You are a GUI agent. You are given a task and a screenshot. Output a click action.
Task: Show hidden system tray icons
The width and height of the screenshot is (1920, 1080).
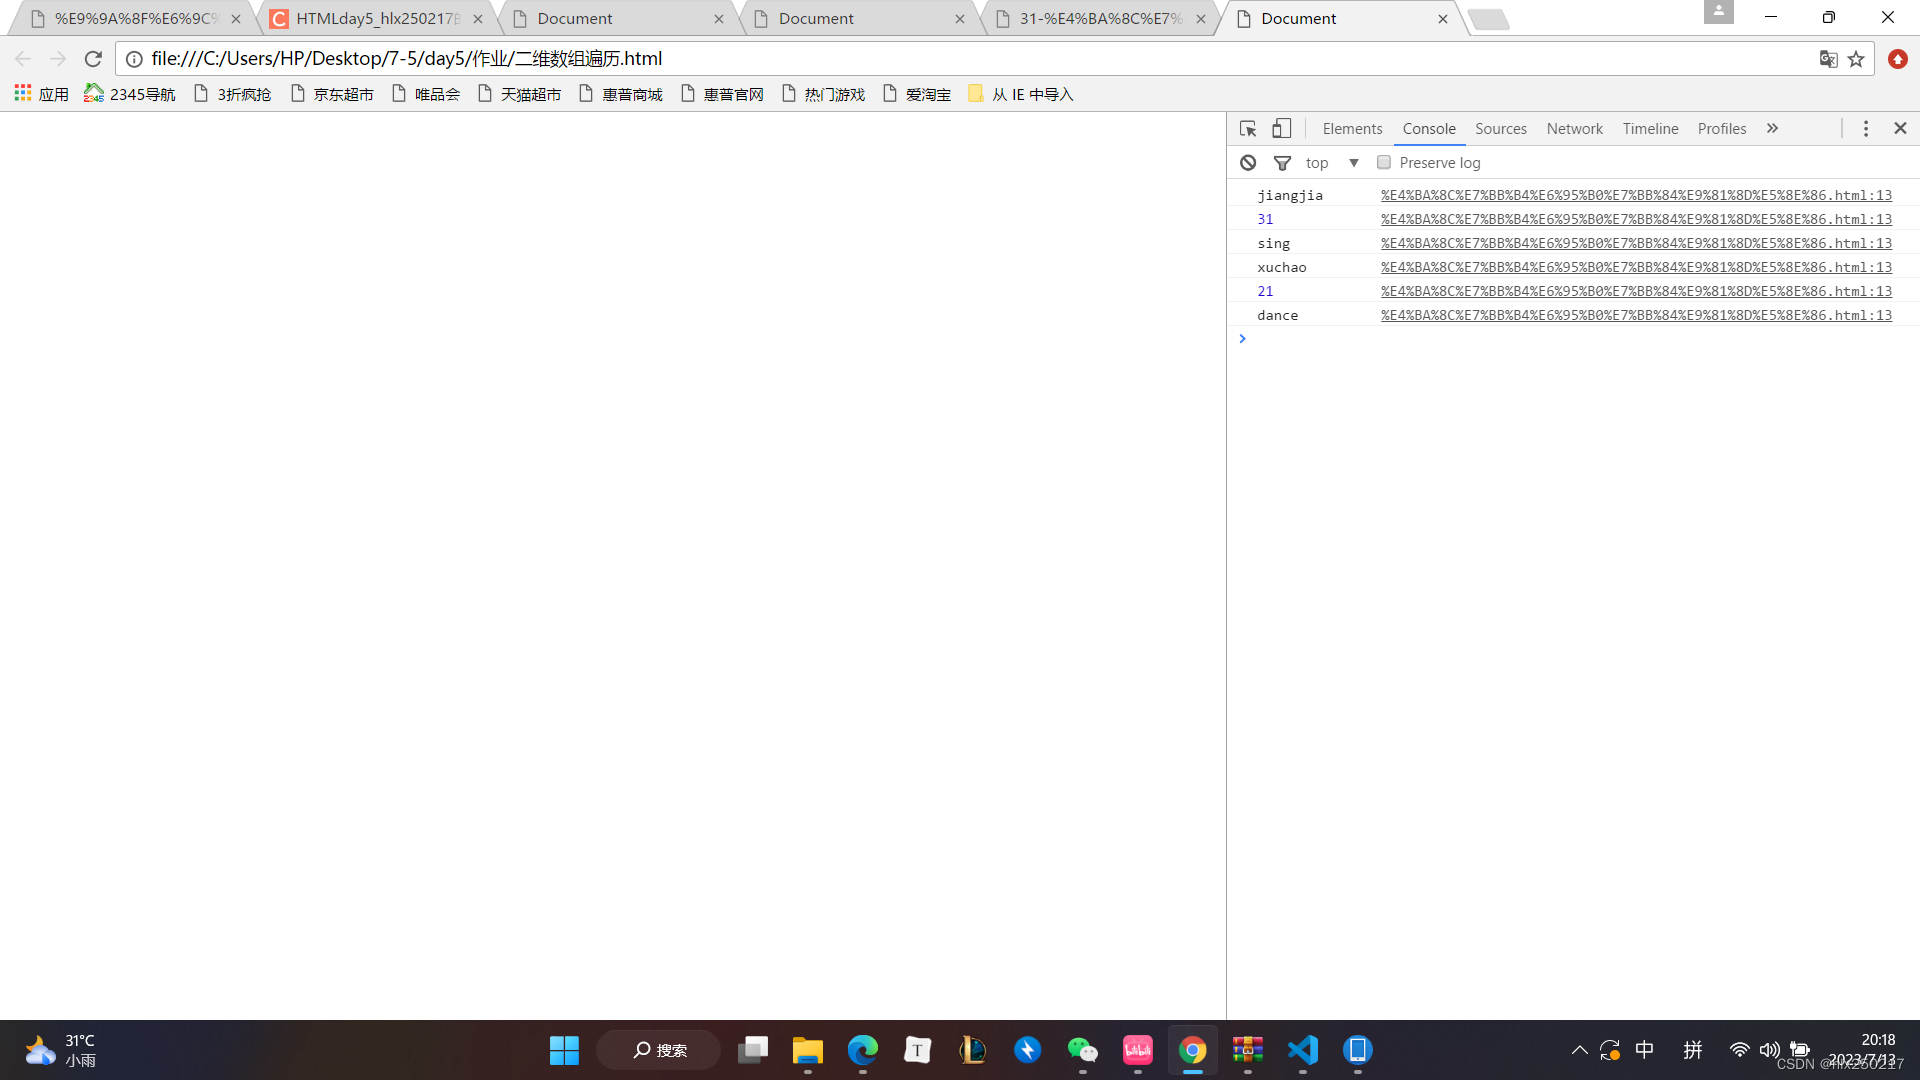(1579, 1050)
